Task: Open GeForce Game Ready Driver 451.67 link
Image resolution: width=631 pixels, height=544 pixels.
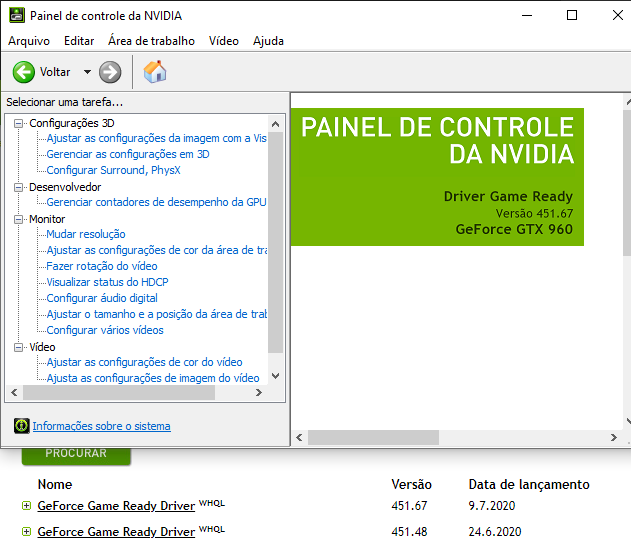Action: pos(116,506)
